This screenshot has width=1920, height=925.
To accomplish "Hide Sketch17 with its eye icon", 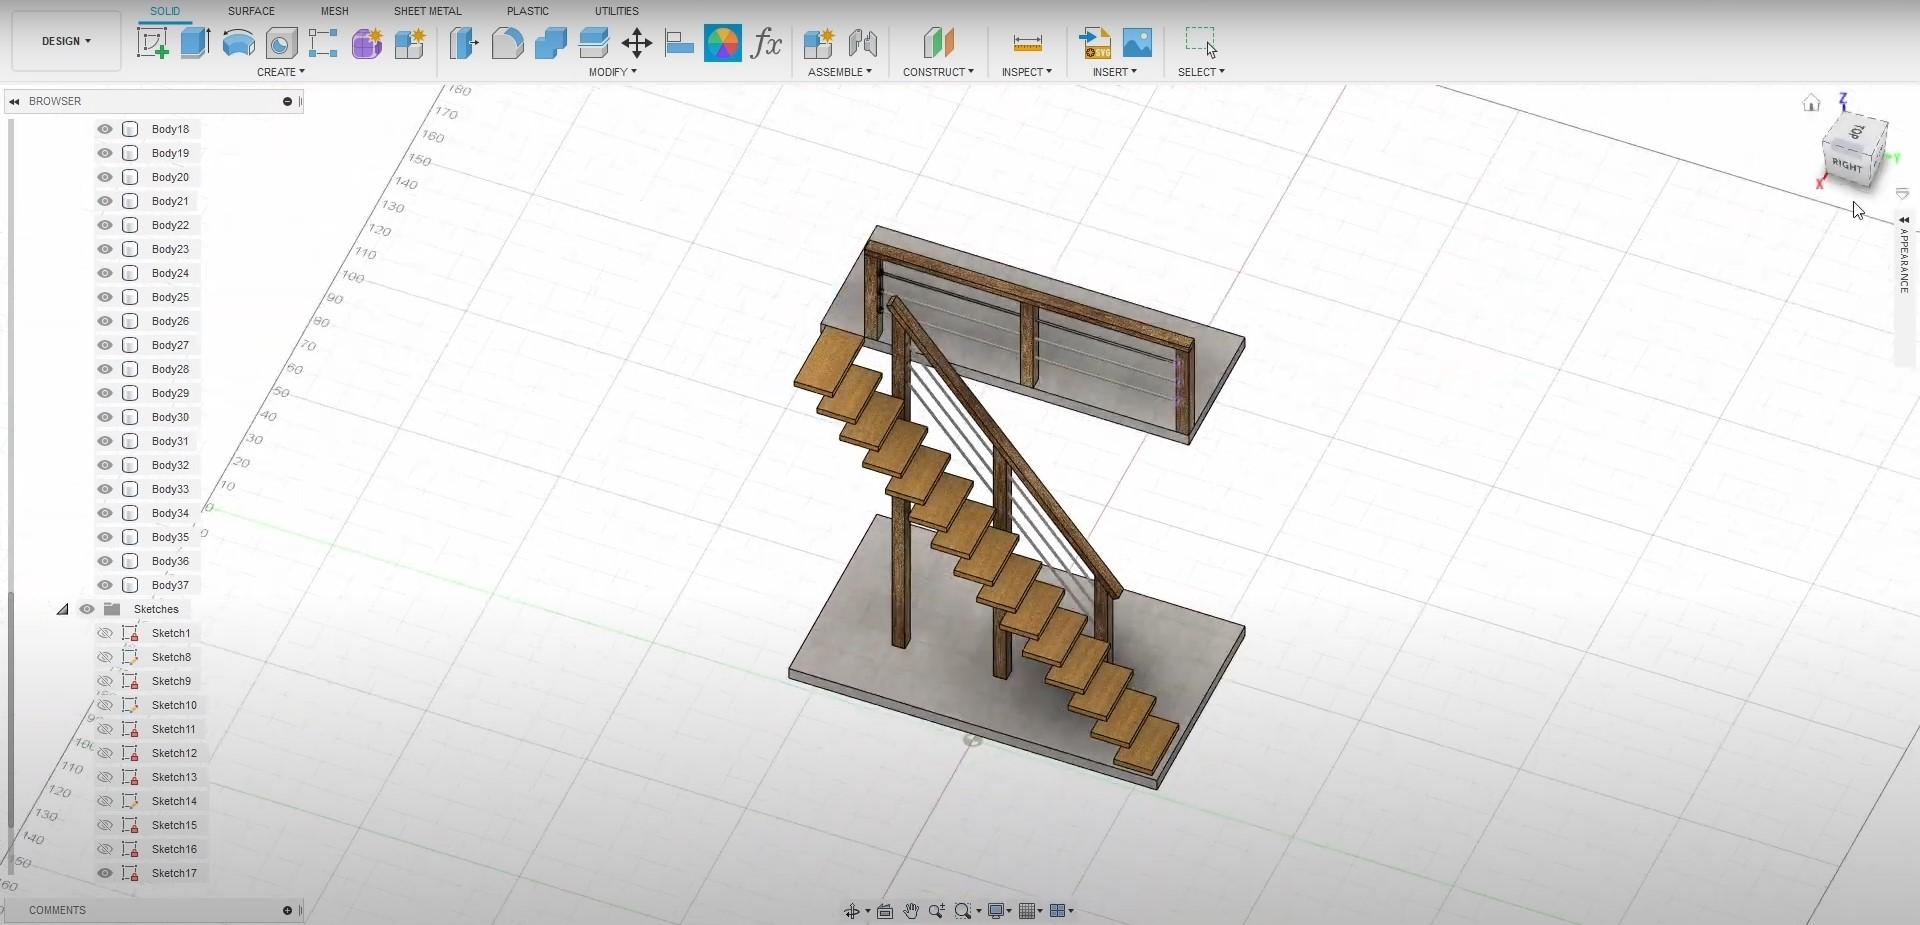I will (x=105, y=873).
